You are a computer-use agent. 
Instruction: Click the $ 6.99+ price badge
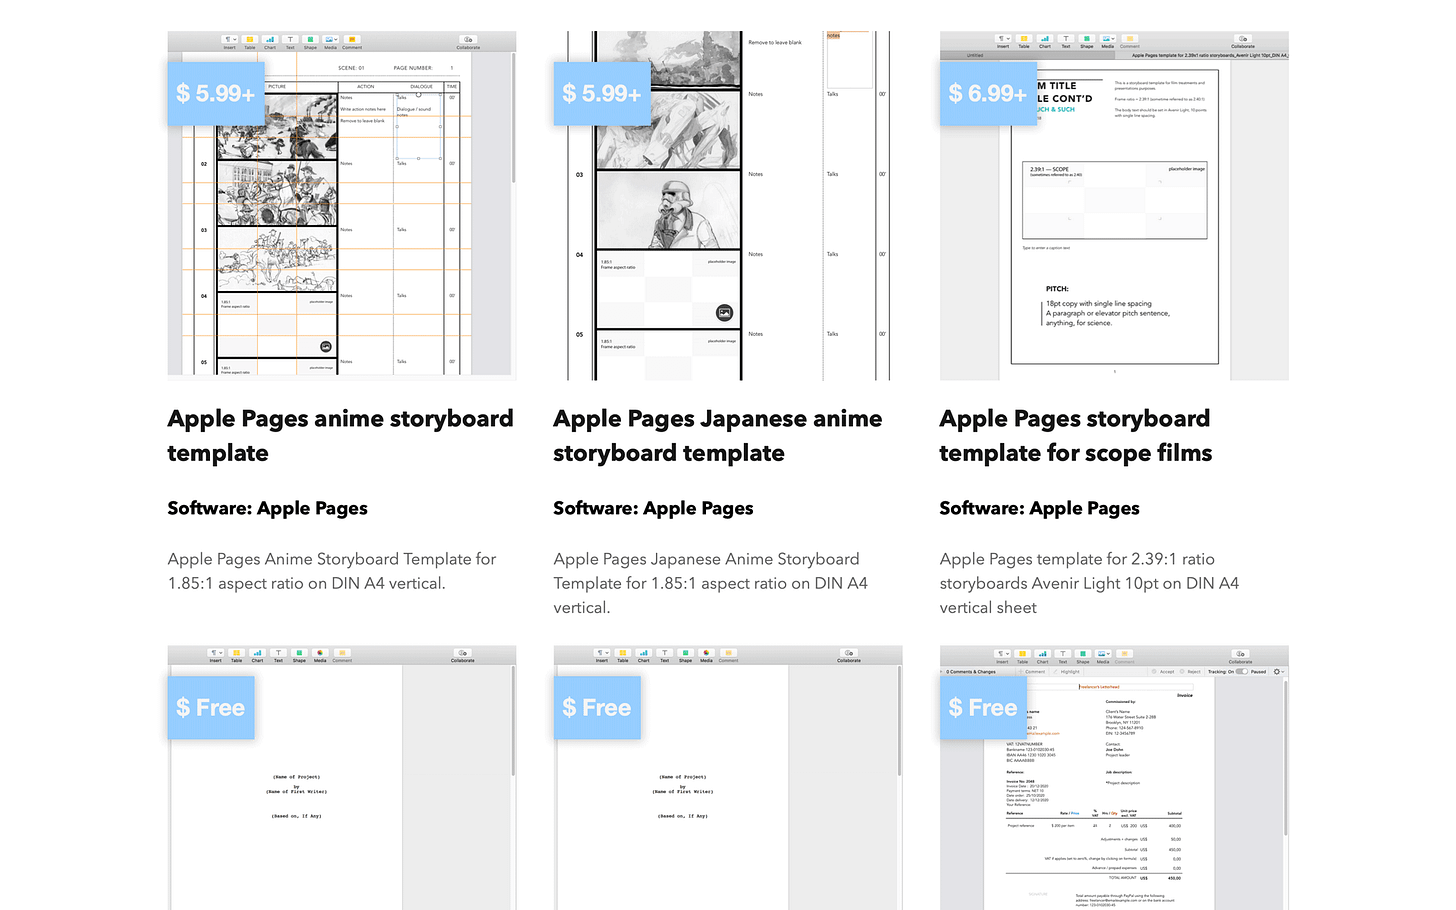click(988, 93)
